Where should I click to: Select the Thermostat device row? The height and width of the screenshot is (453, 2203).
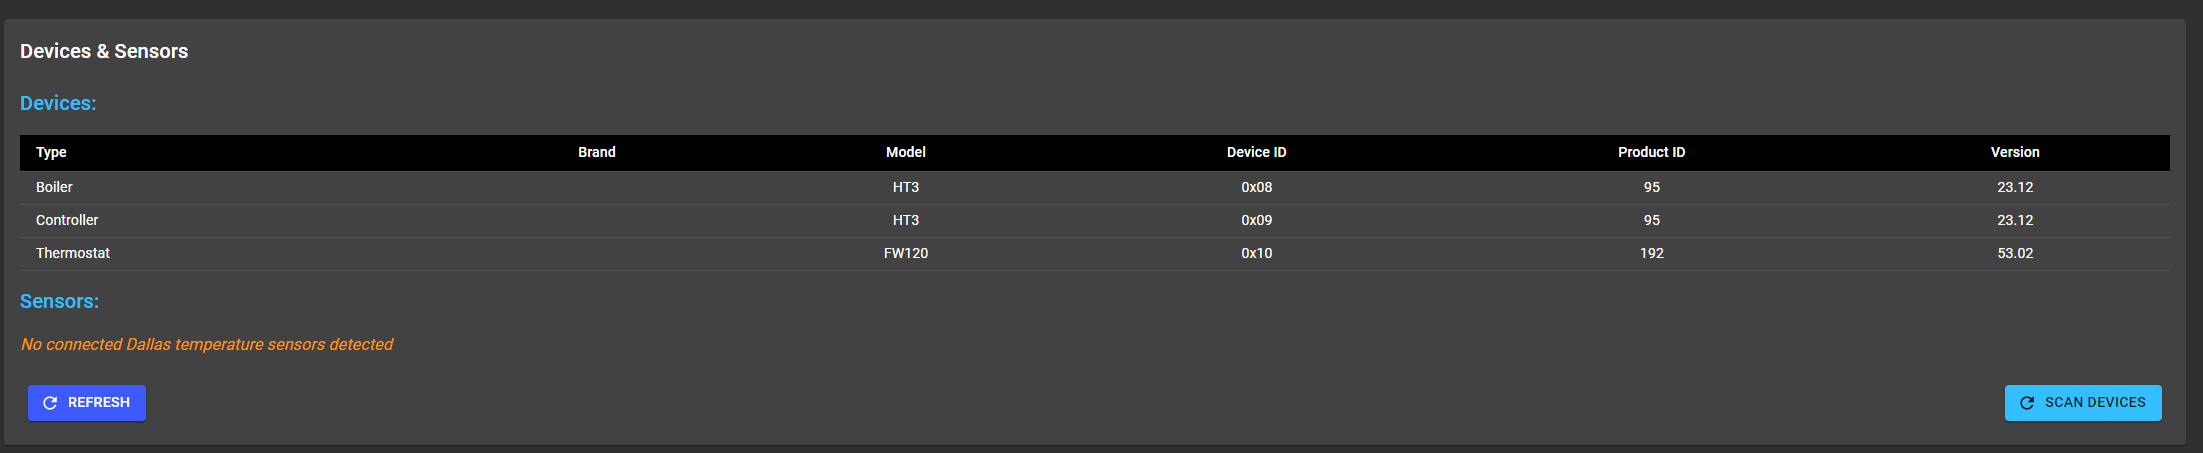pyautogui.click(x=1095, y=253)
